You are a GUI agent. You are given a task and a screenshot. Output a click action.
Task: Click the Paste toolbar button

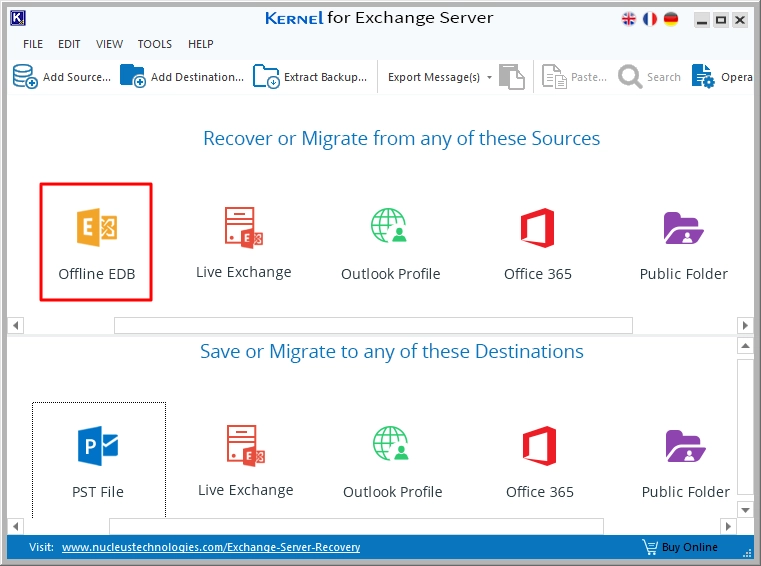[x=574, y=77]
